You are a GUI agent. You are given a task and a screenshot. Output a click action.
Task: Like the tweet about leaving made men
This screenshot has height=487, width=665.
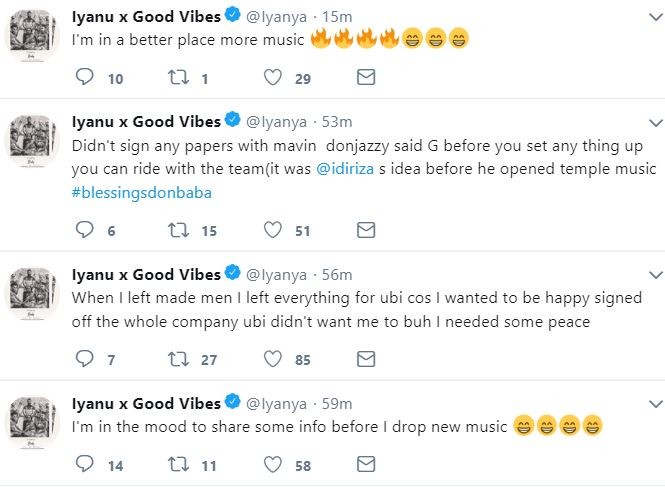(x=273, y=359)
